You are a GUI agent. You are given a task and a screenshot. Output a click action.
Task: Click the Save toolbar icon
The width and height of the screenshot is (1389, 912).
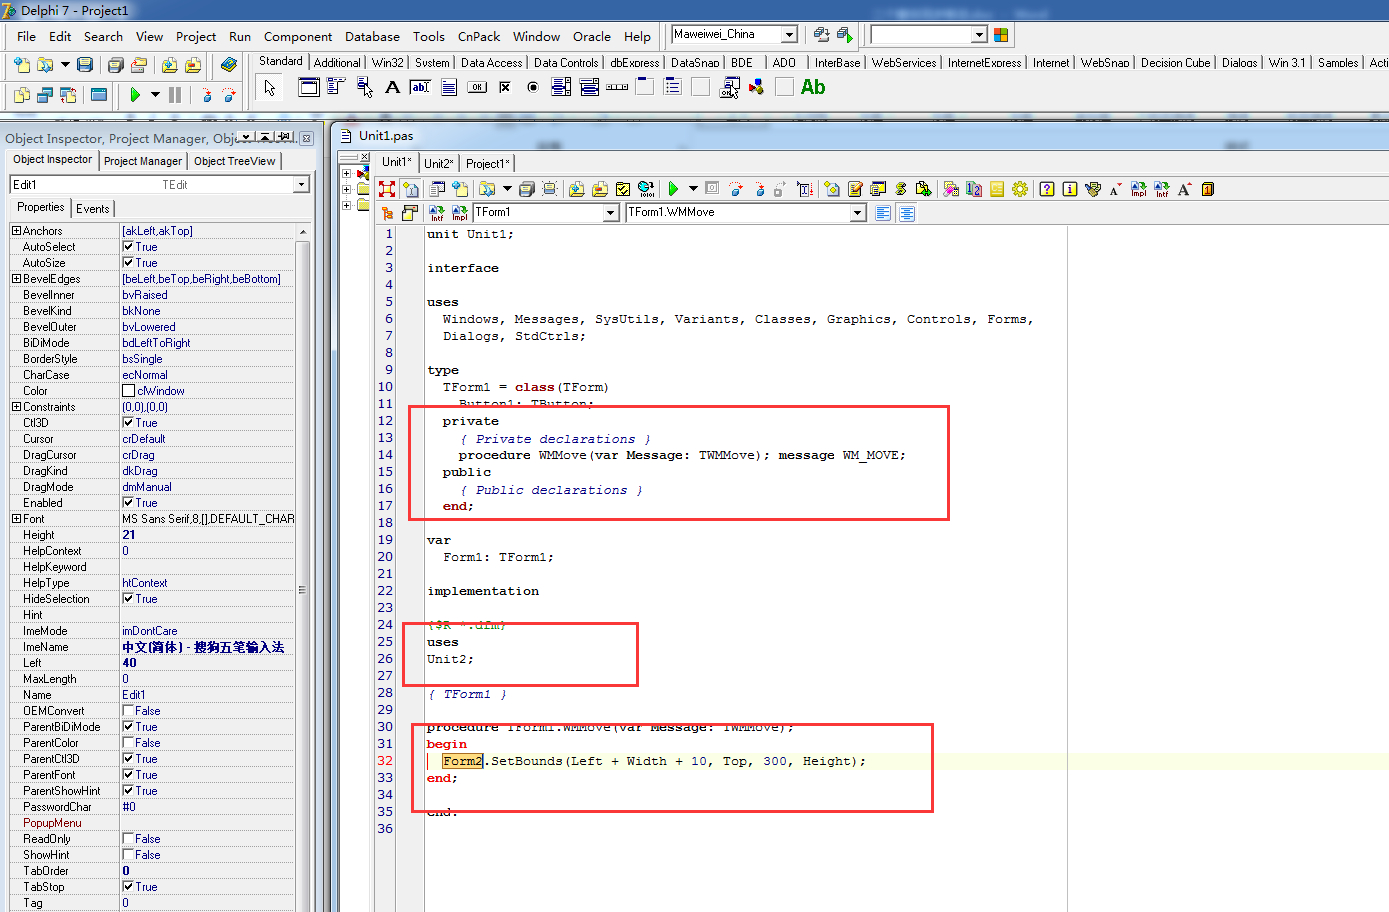[x=85, y=65]
